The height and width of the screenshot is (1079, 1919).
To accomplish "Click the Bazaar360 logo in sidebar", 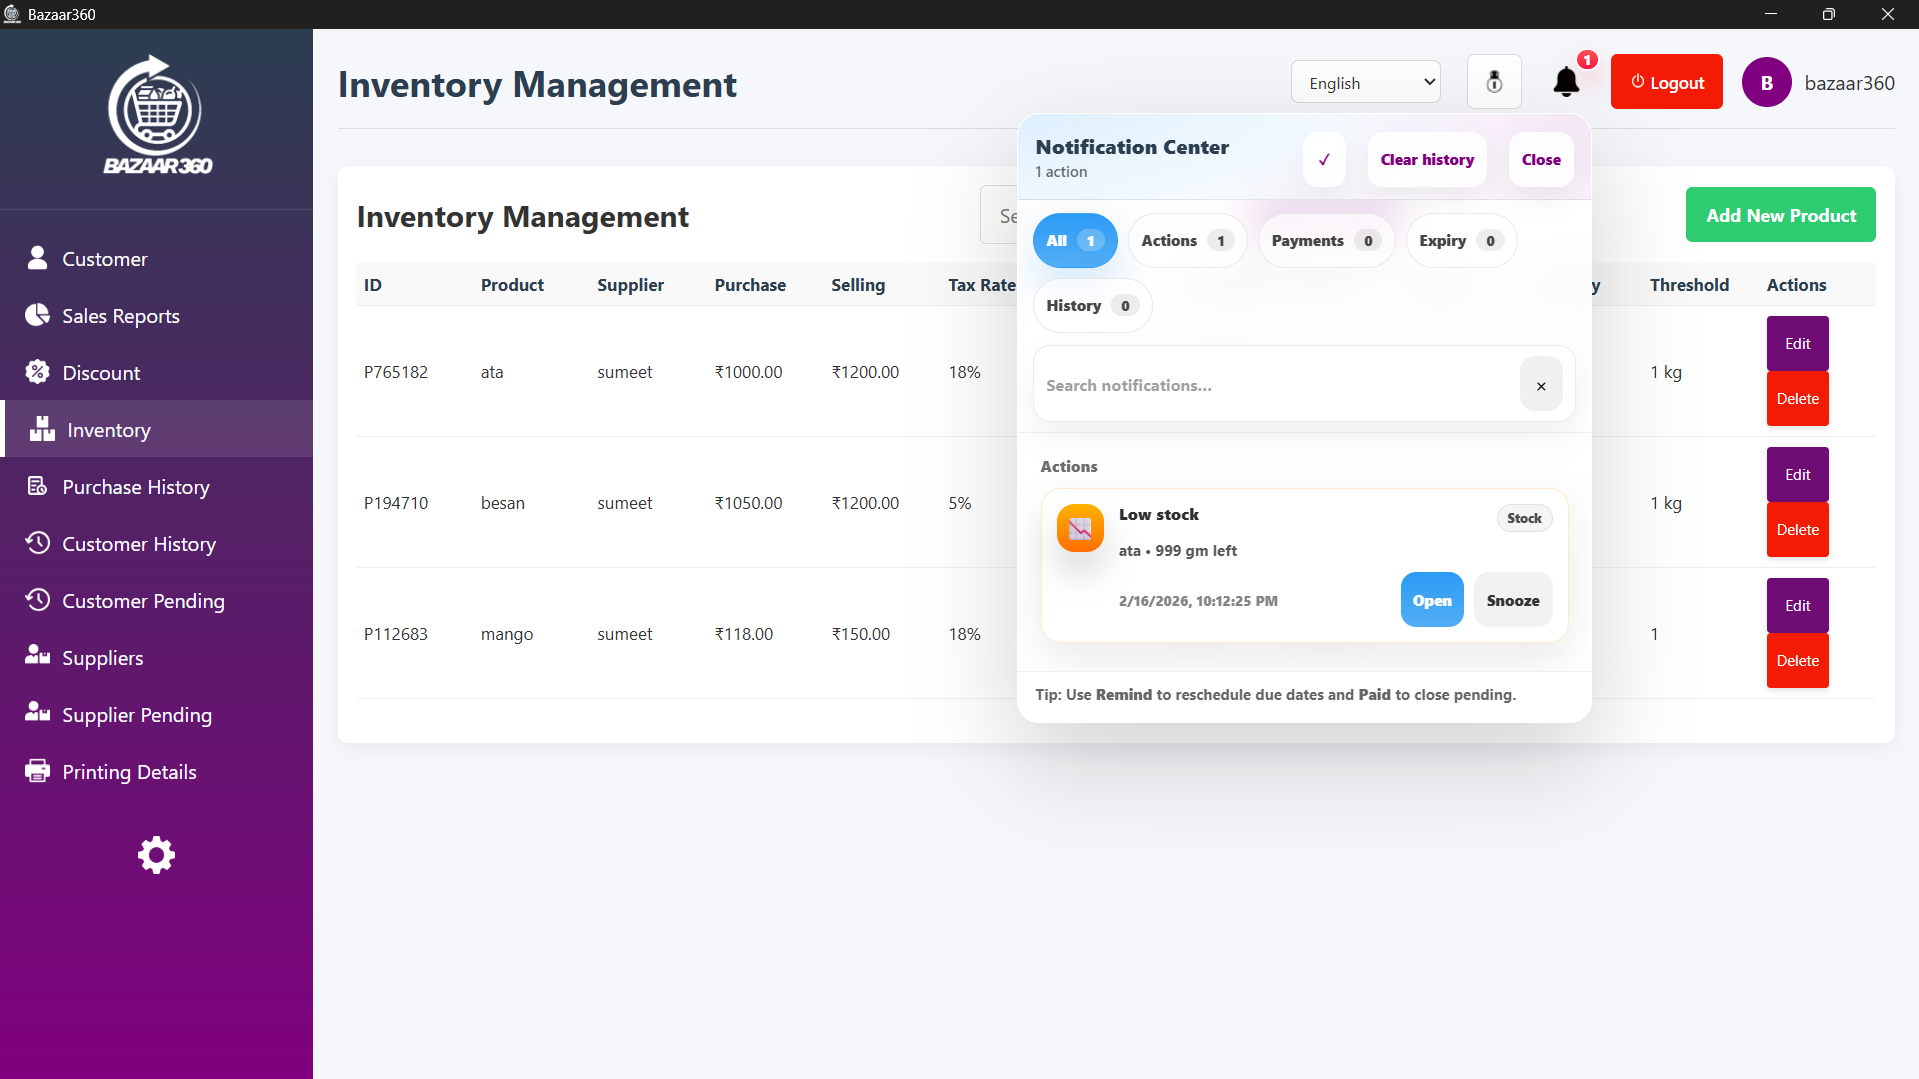I will pos(157,115).
